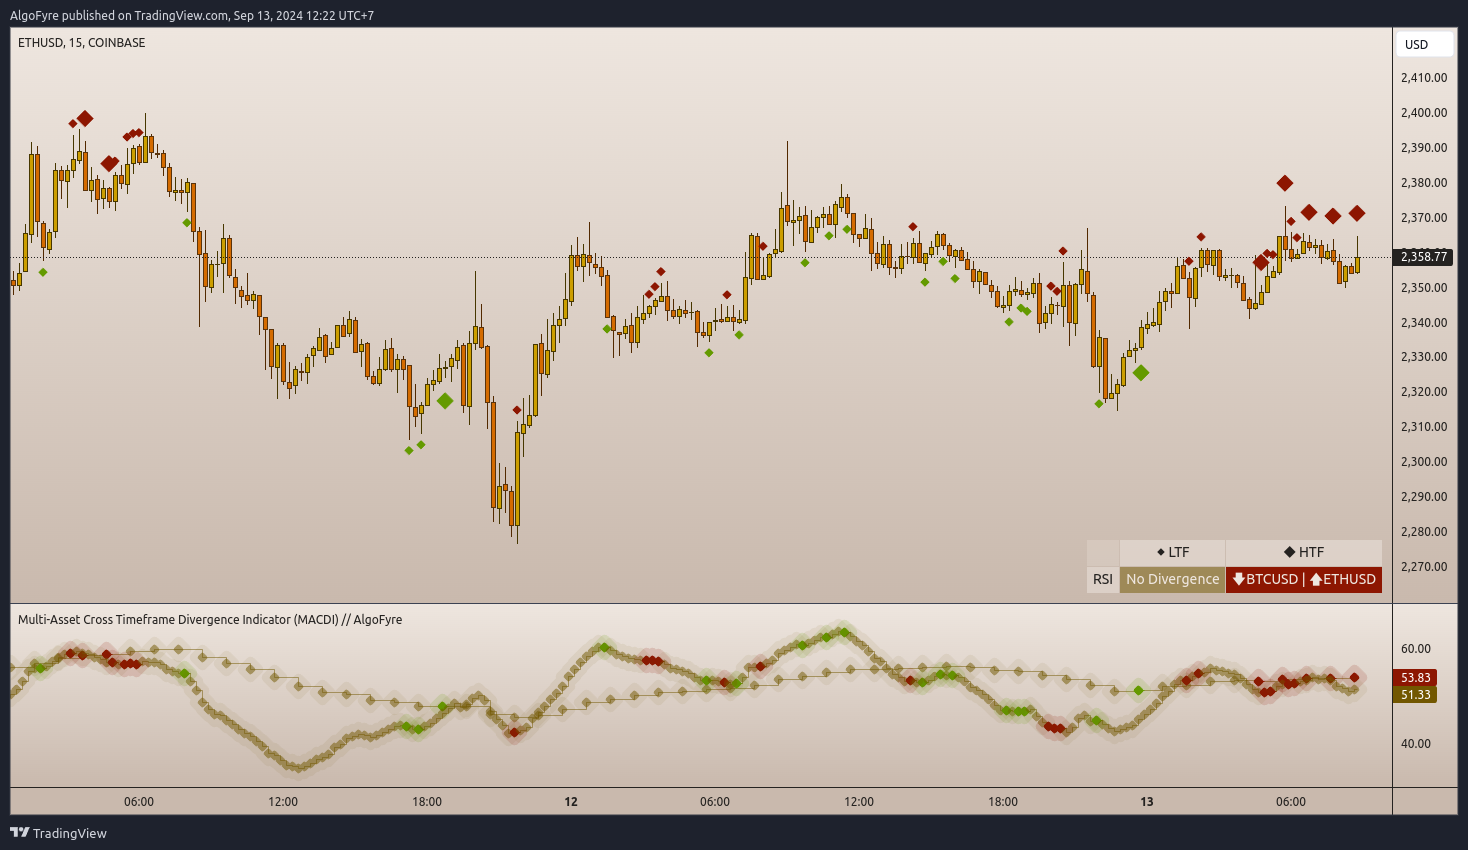Click the RSI row label in table
Viewport: 1468px width, 850px height.
click(1103, 579)
